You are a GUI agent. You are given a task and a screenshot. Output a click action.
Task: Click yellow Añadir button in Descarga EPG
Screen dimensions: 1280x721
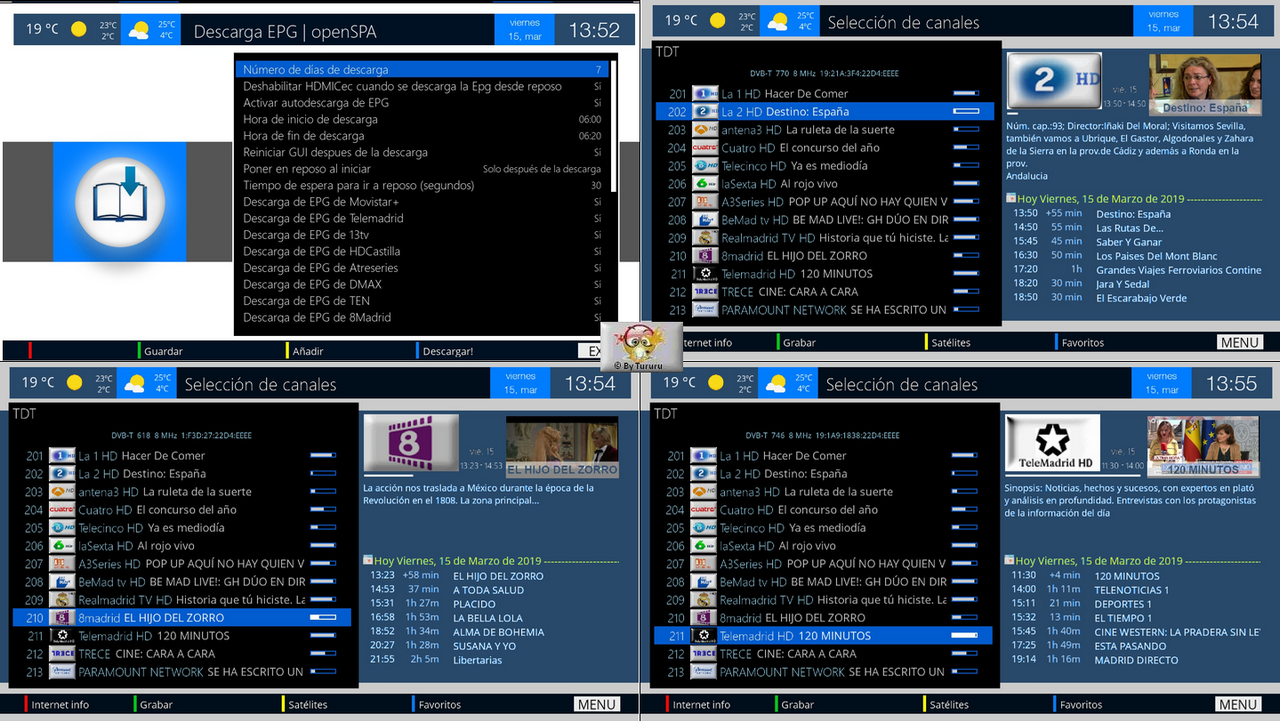click(x=305, y=351)
